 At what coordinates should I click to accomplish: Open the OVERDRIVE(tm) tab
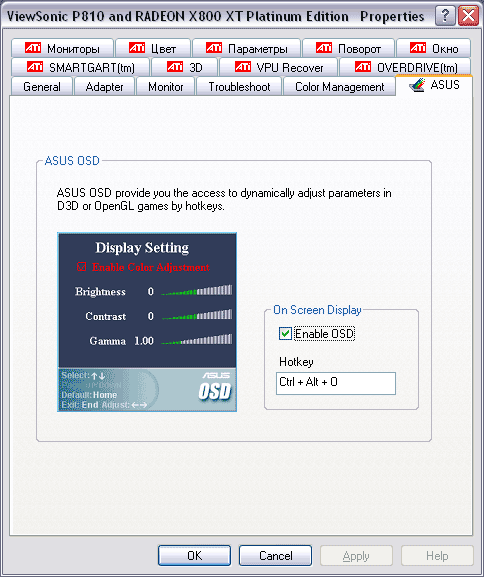[x=405, y=67]
